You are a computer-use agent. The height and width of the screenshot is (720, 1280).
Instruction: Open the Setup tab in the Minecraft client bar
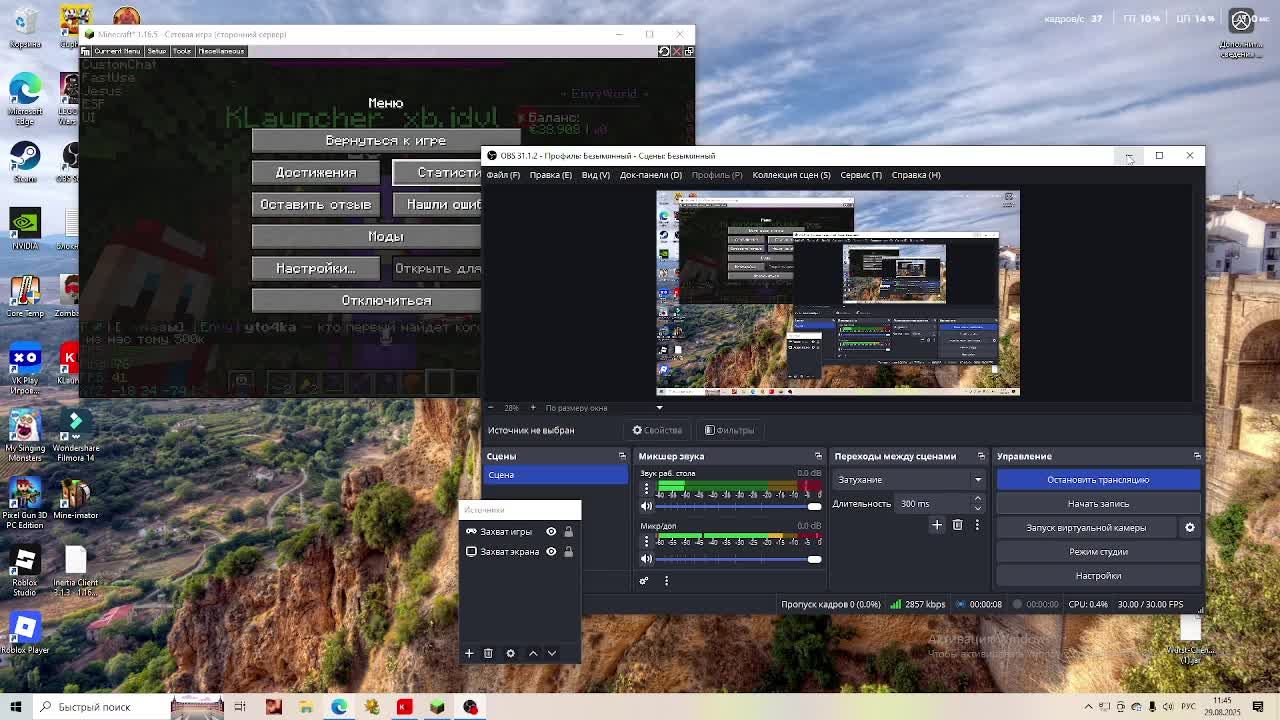point(157,51)
